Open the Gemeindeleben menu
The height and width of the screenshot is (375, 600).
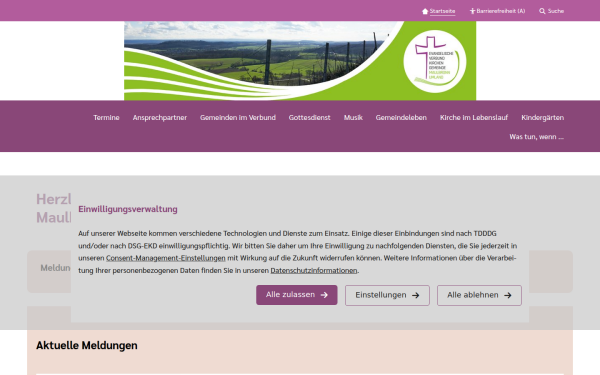point(401,117)
